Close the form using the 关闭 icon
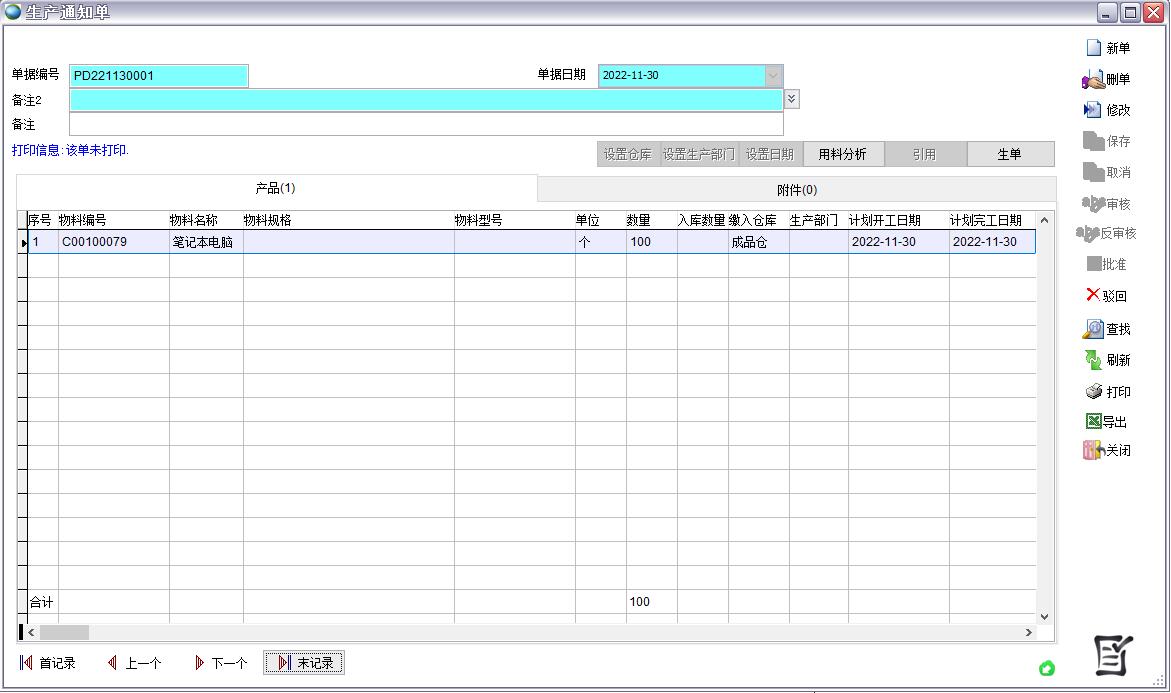The height and width of the screenshot is (693, 1171). [x=1092, y=451]
